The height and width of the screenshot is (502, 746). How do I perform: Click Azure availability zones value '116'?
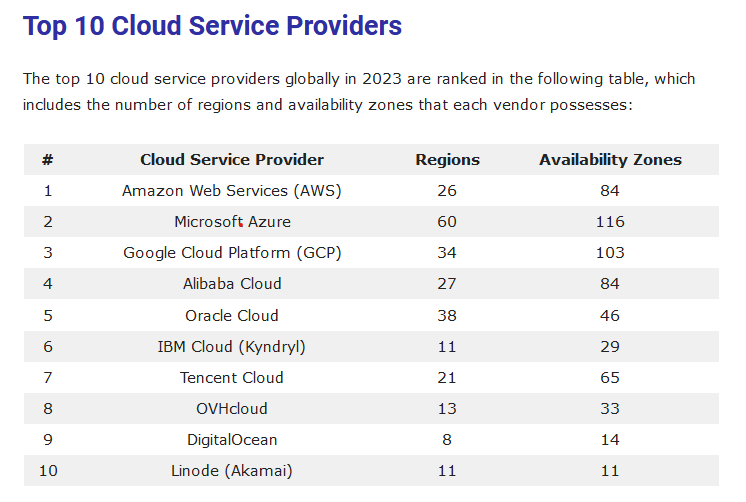tap(610, 222)
